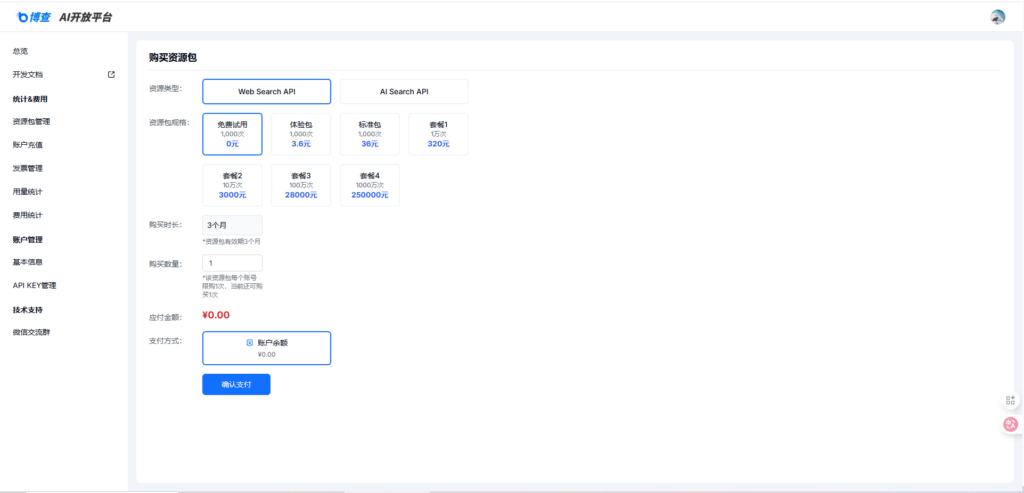The width and height of the screenshot is (1024, 493).
Task: Open 资源包管理 in the sidebar
Action: click(x=32, y=121)
